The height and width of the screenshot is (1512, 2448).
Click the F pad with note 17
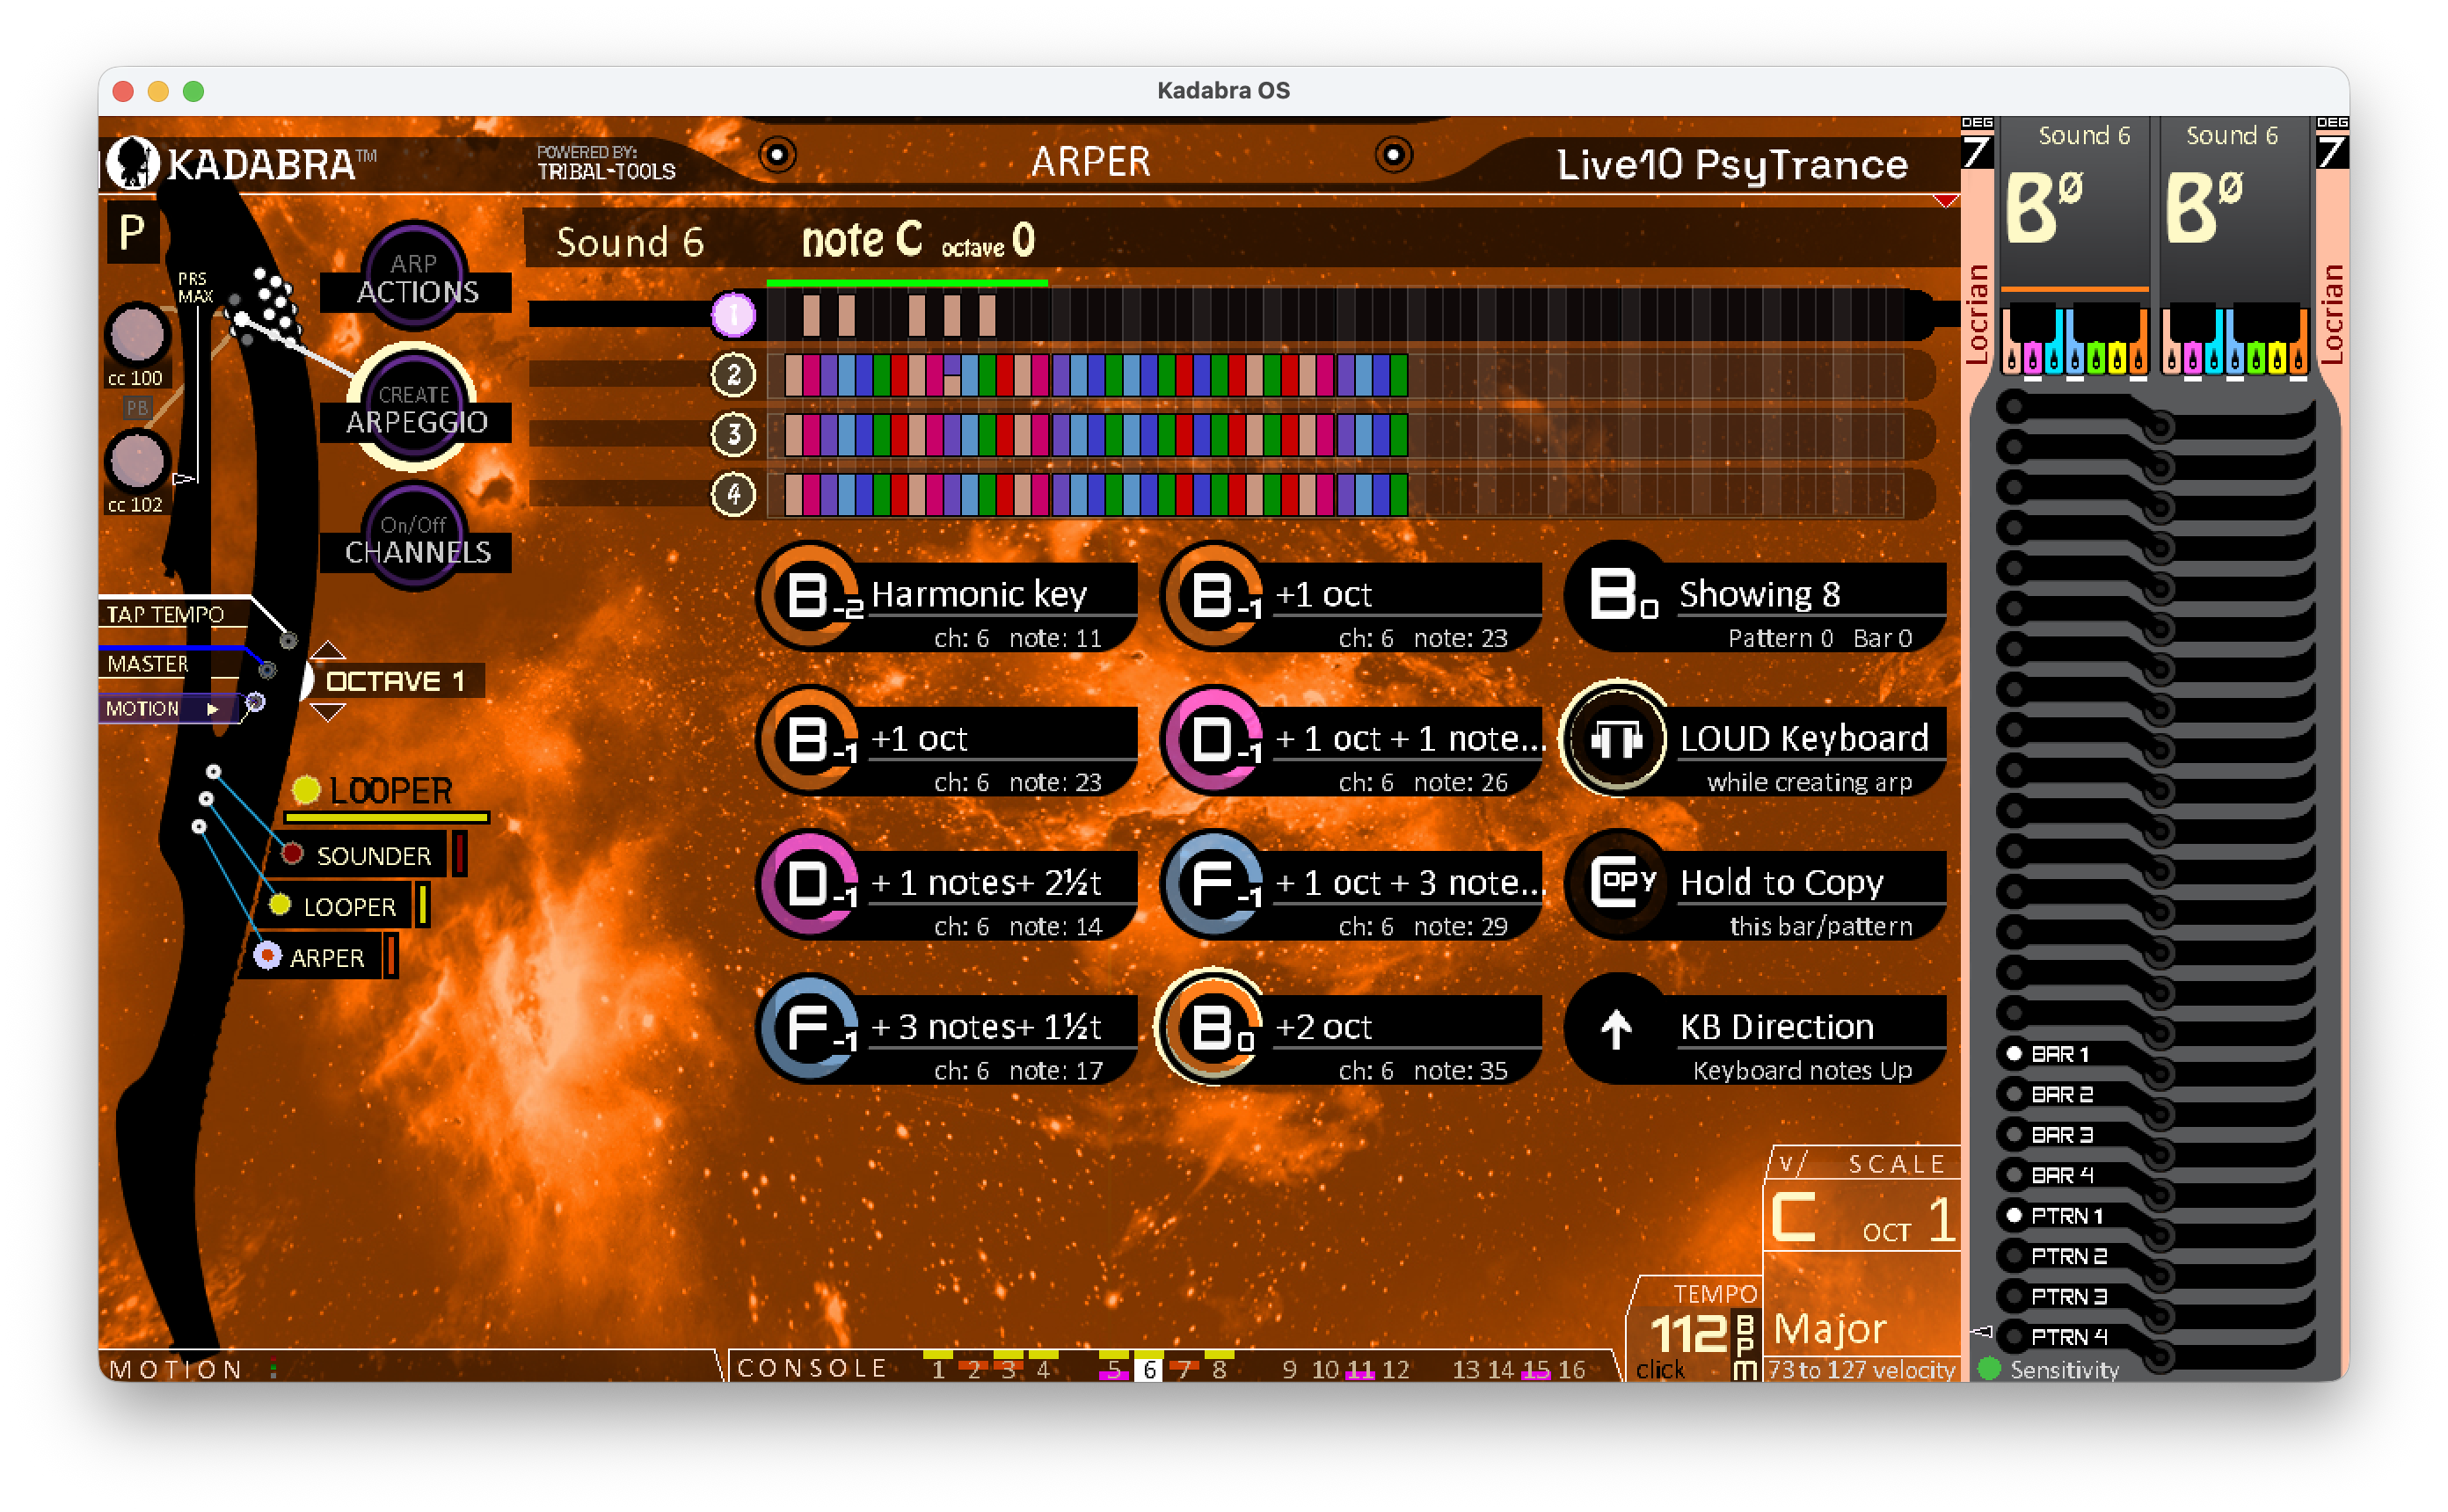pos(947,1030)
